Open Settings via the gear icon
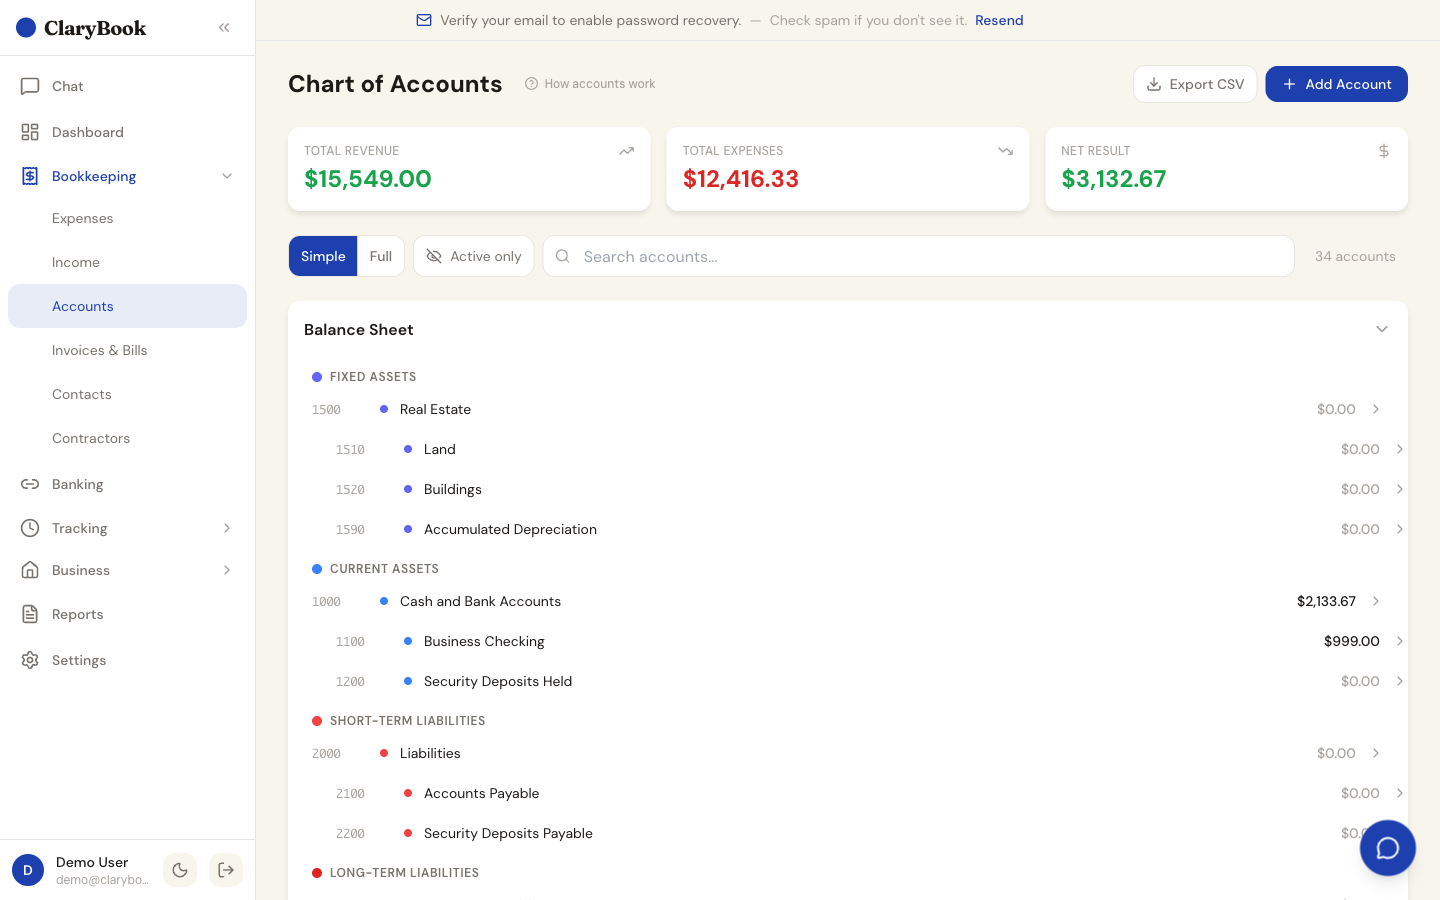The height and width of the screenshot is (900, 1440). [30, 660]
